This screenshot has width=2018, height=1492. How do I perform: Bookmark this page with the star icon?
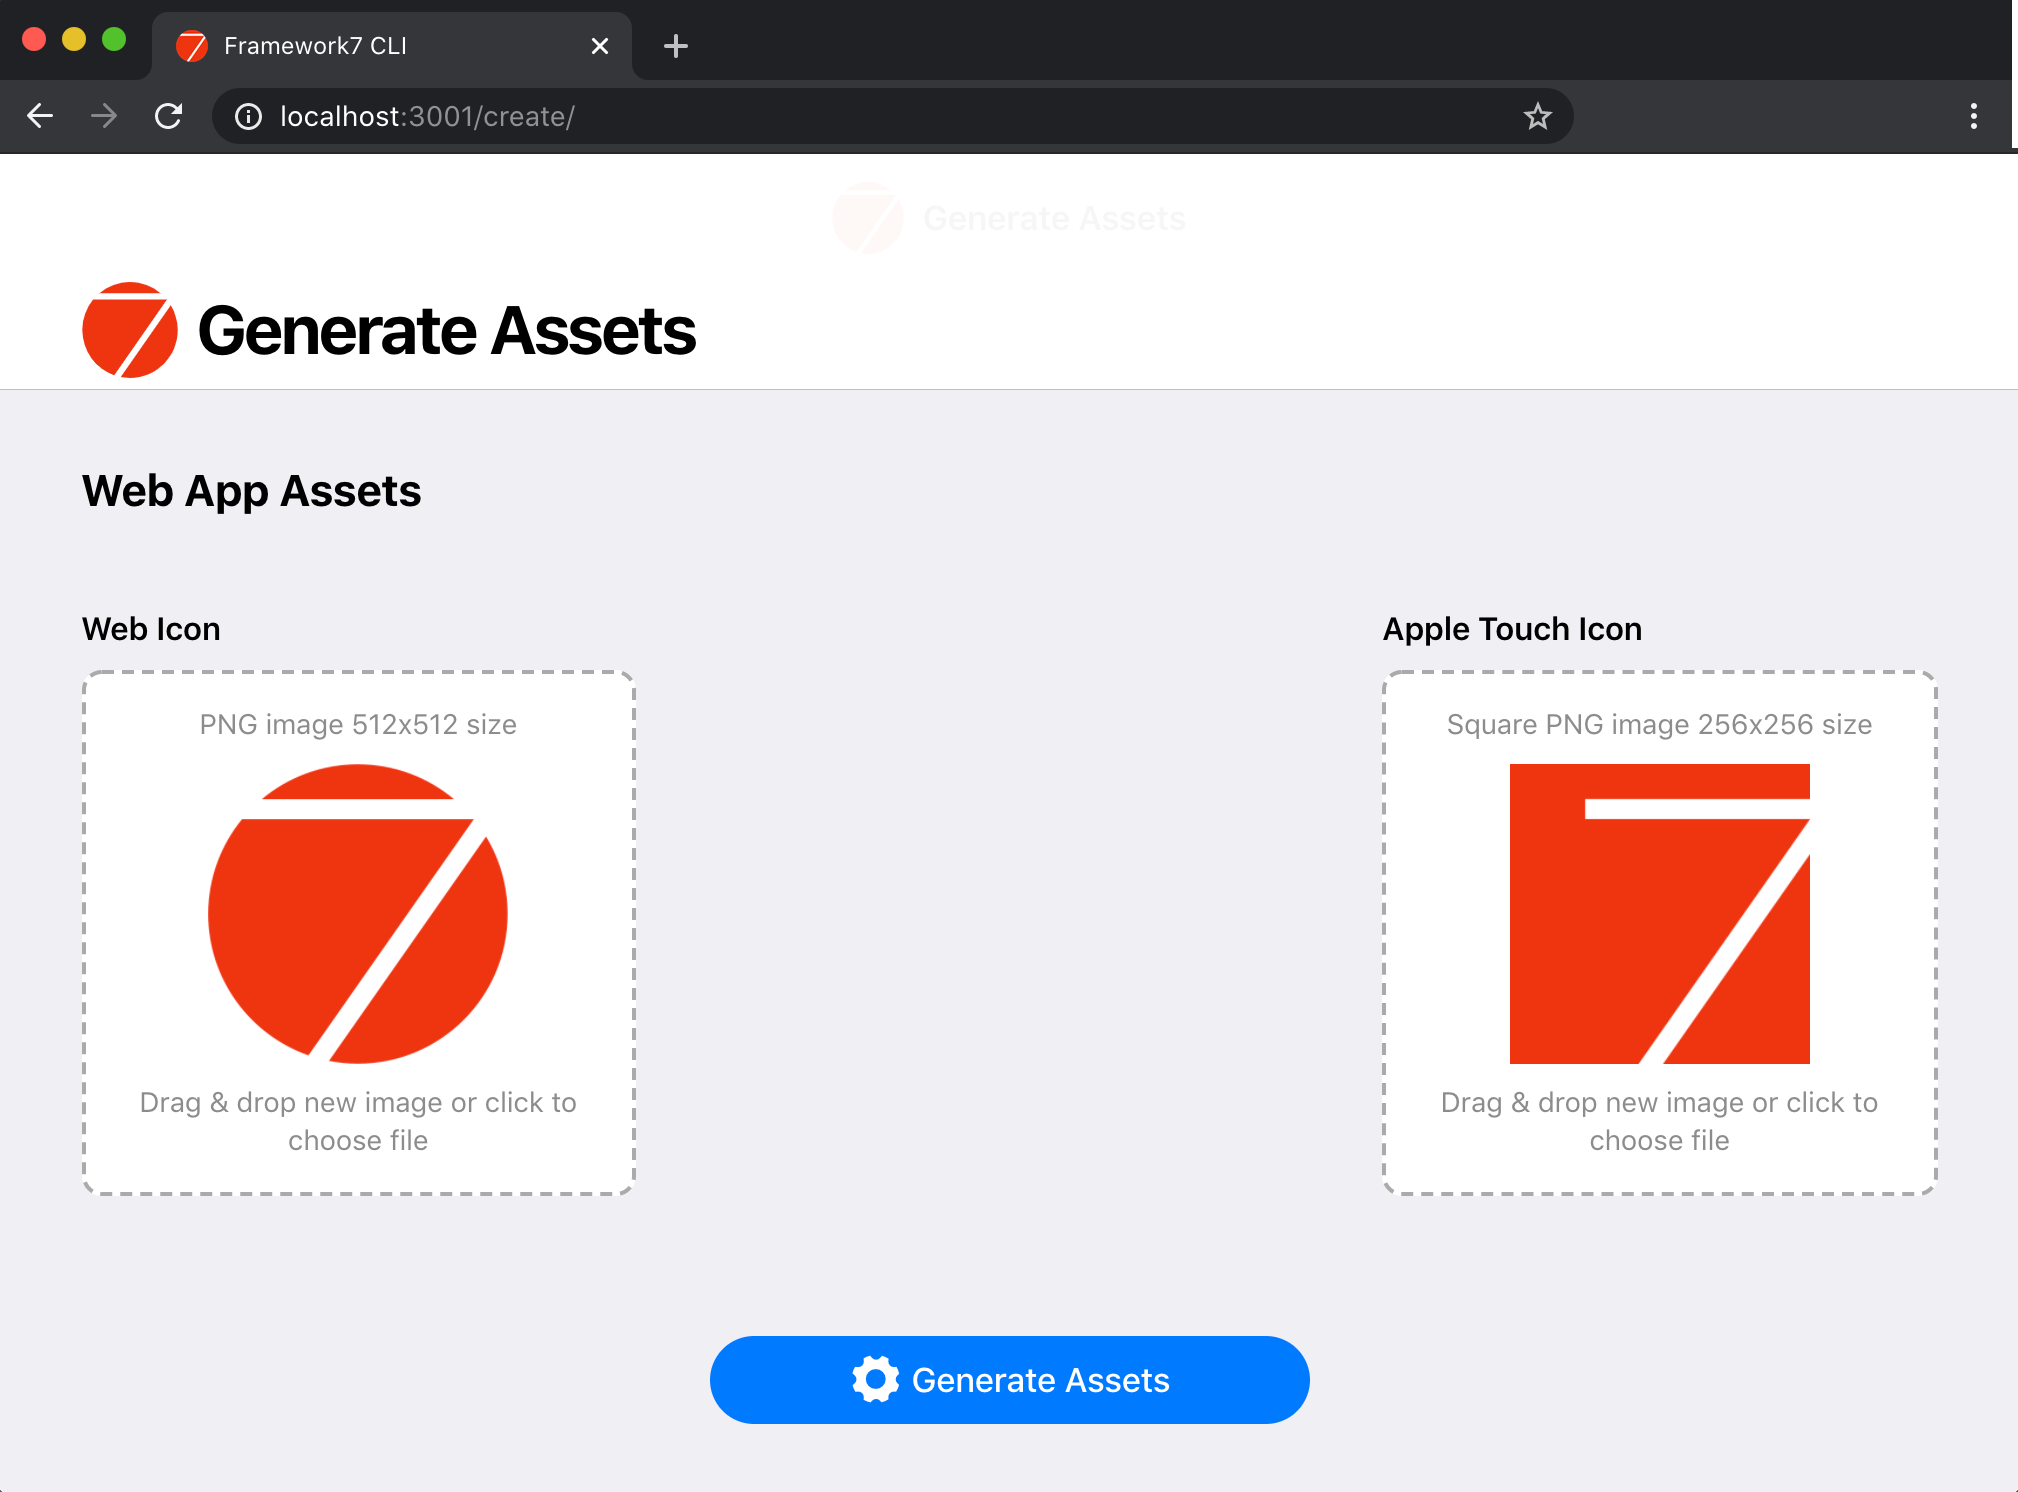click(1537, 117)
